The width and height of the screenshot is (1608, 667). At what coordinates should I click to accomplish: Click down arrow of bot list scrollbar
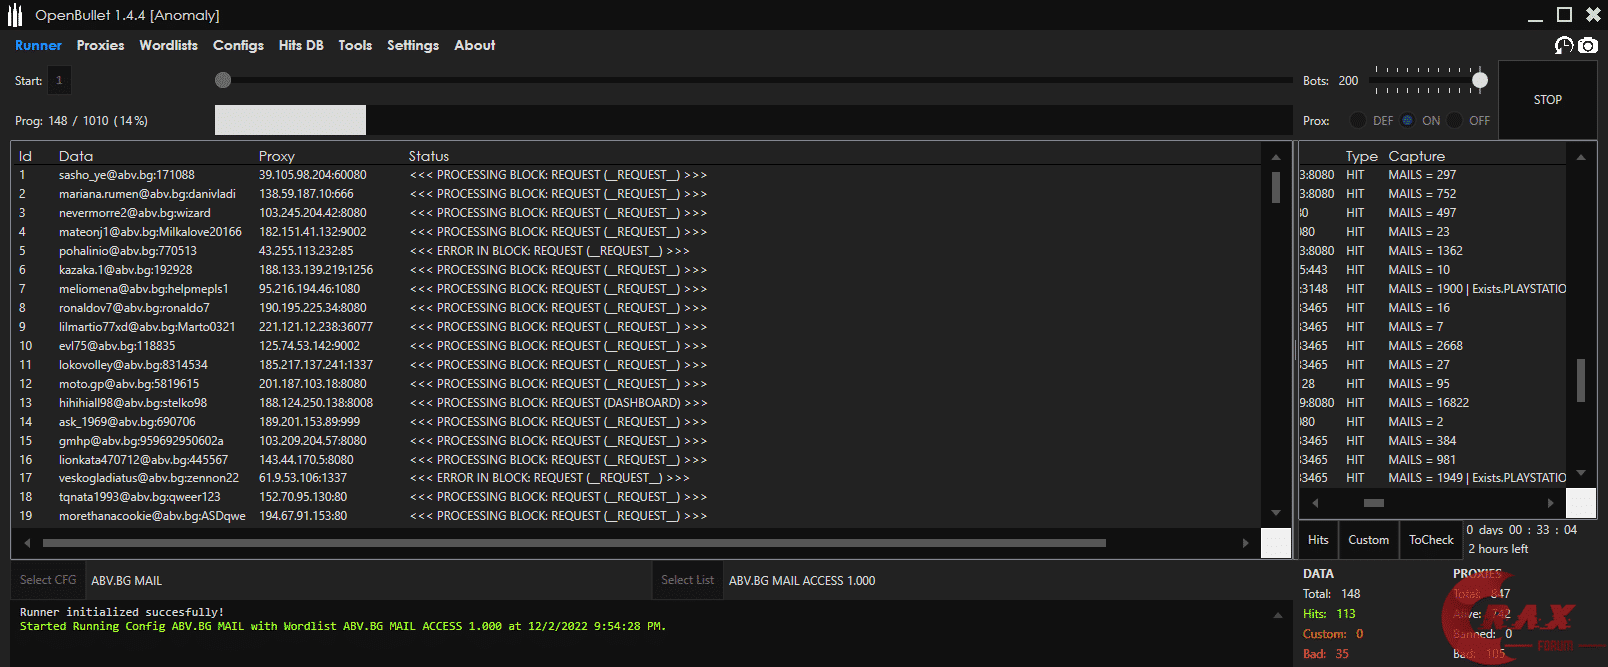pos(1276,513)
